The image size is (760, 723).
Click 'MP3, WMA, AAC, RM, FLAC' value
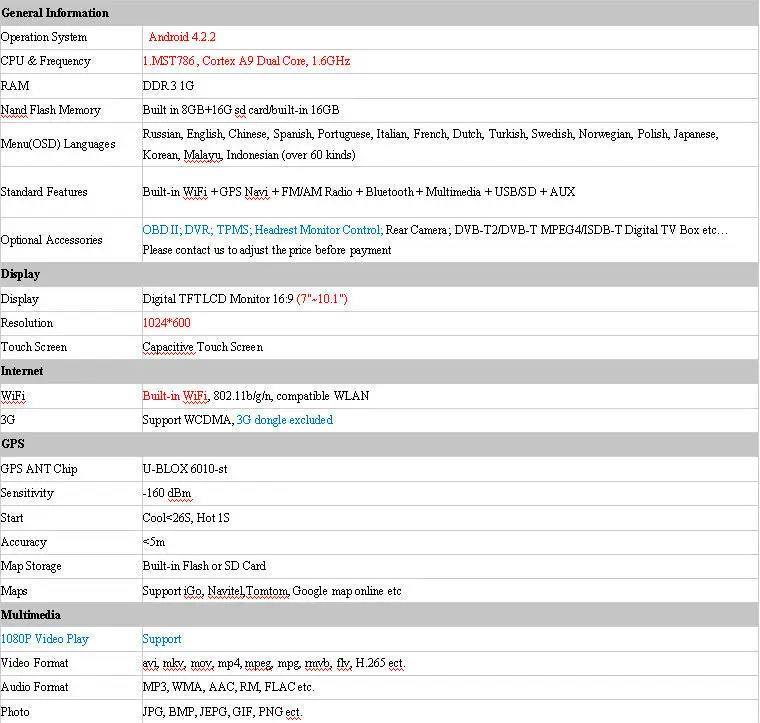click(228, 687)
